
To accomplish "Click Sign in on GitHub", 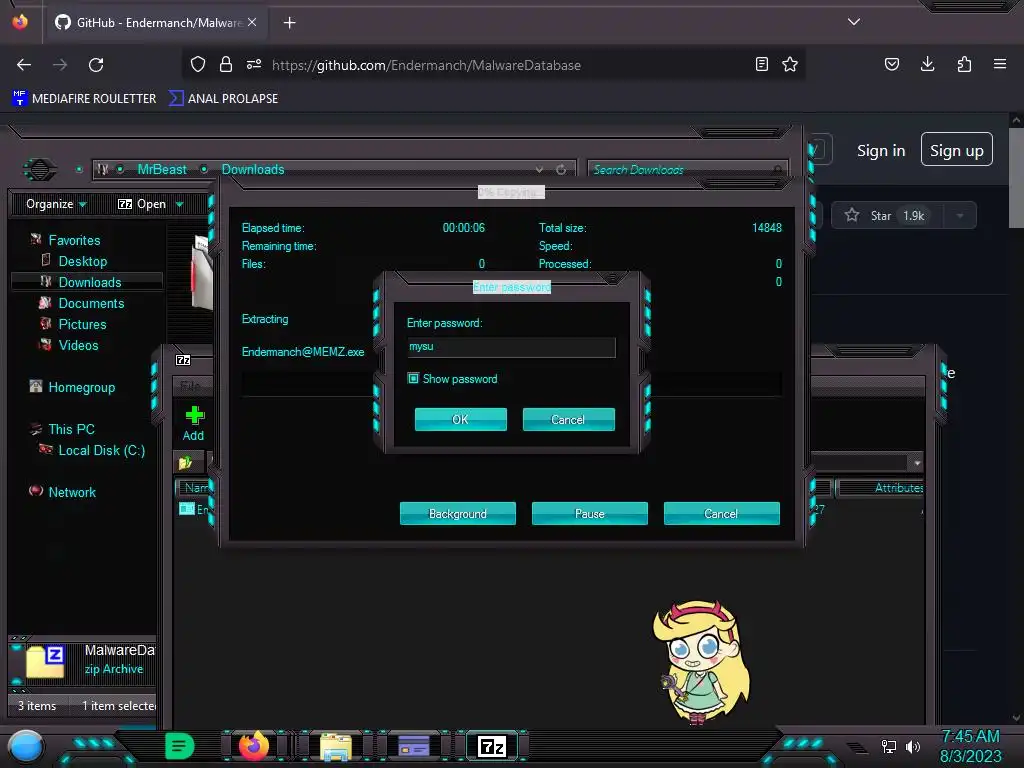I will 881,151.
